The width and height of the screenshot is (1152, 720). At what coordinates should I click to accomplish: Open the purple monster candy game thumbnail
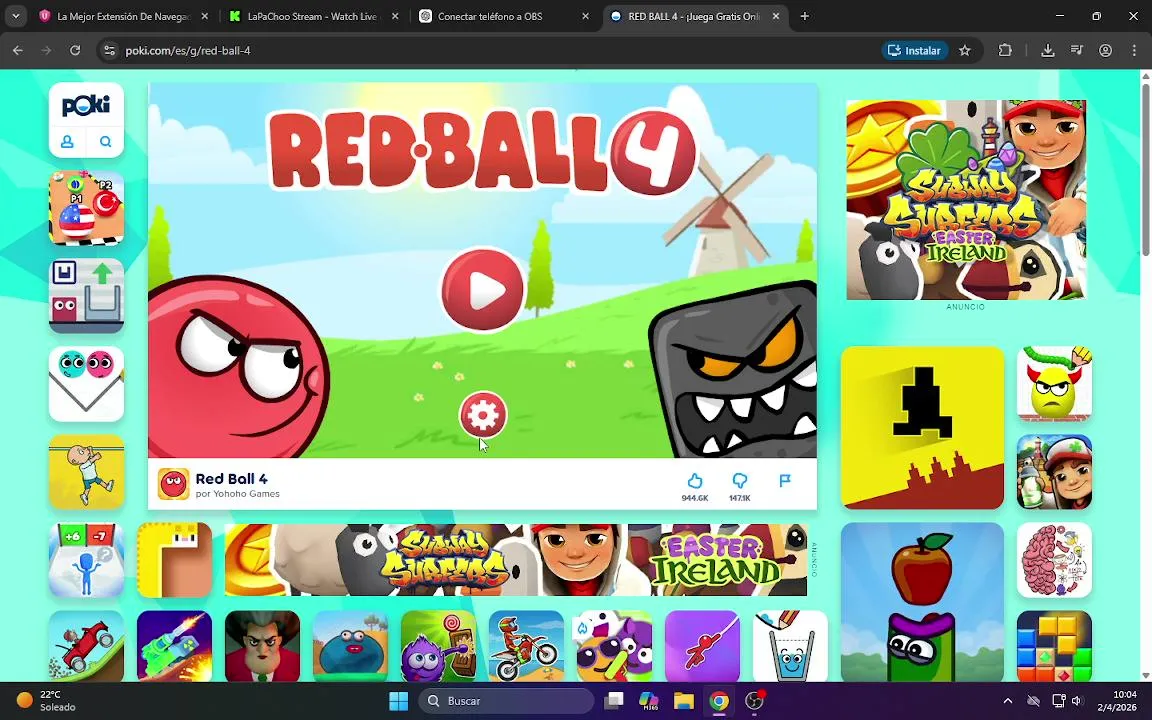[x=439, y=646]
